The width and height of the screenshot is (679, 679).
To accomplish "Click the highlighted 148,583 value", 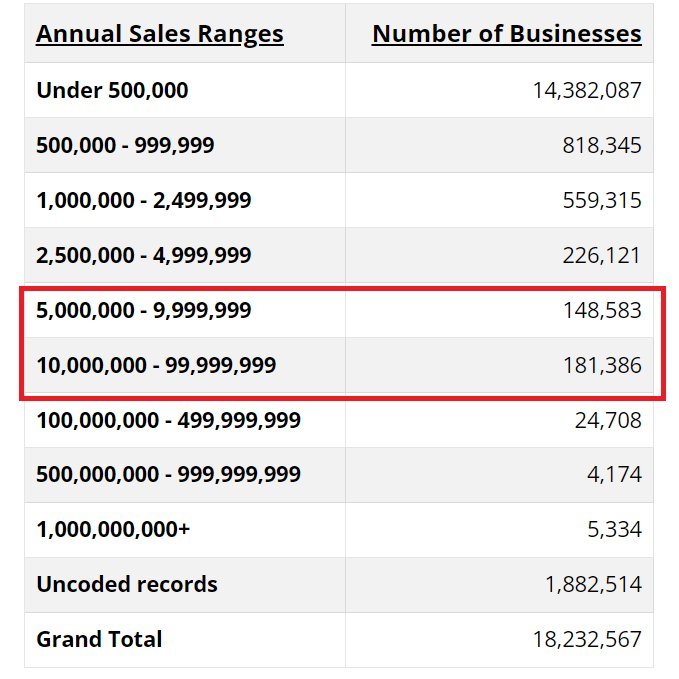I will tap(602, 311).
